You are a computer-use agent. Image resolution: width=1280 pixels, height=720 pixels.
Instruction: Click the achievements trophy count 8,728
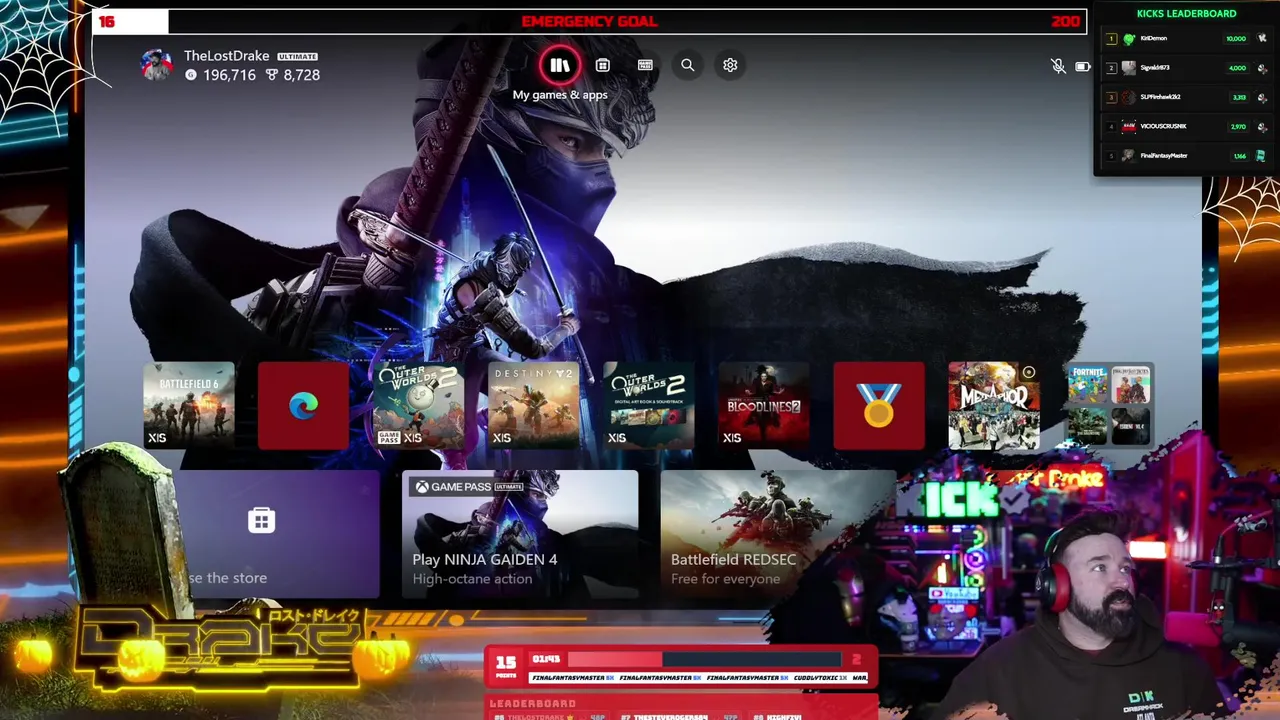coord(293,75)
